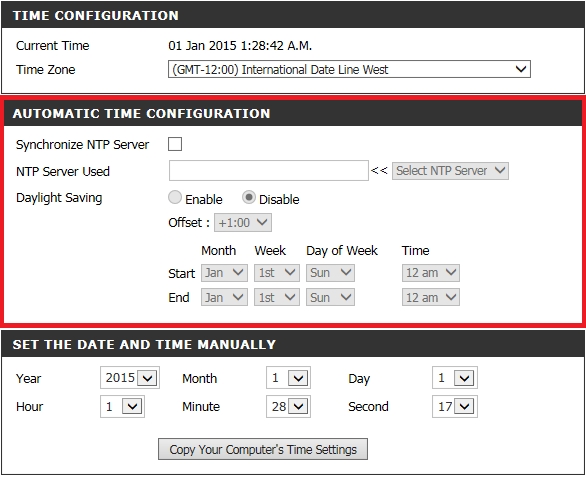586x477 pixels.
Task: Open the Start Month dropdown
Action: [x=224, y=273]
